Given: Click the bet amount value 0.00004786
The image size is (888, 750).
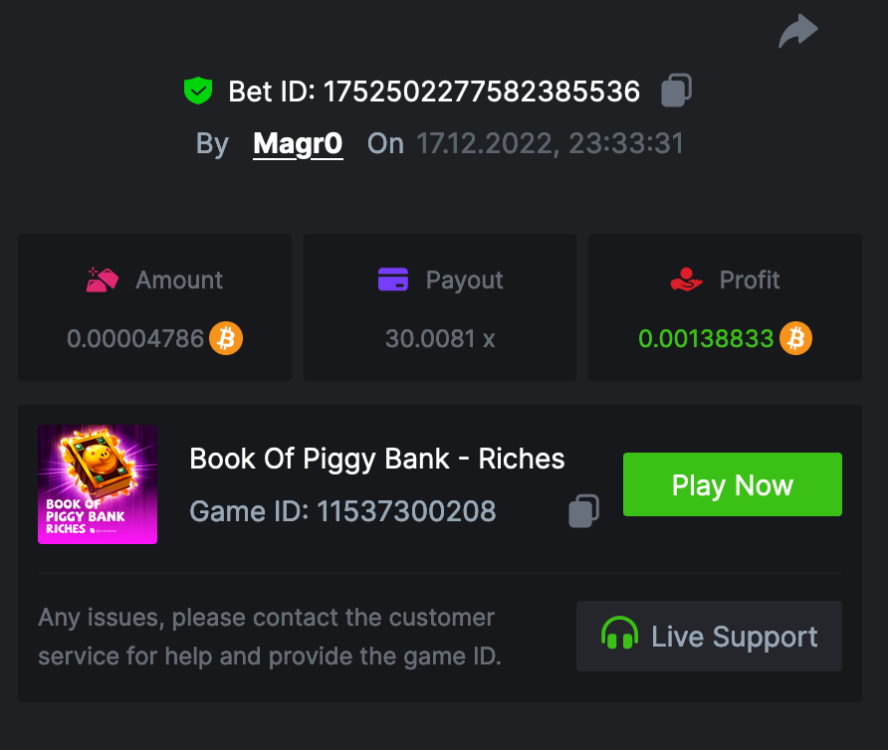Looking at the screenshot, I should [136, 339].
